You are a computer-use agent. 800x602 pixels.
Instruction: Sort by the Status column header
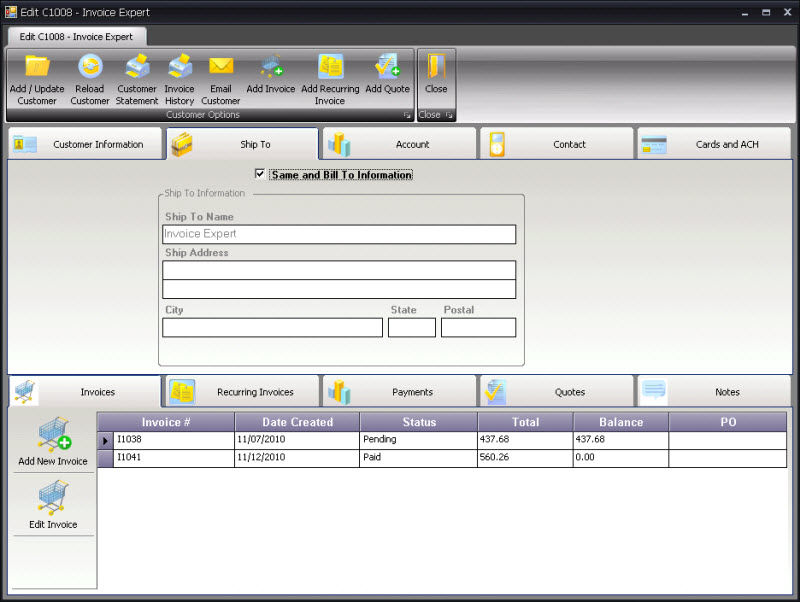coord(419,422)
